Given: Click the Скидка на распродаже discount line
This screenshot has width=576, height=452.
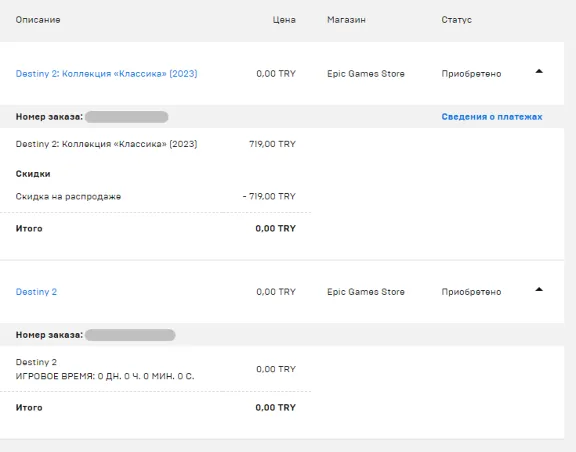Looking at the screenshot, I should (68, 197).
